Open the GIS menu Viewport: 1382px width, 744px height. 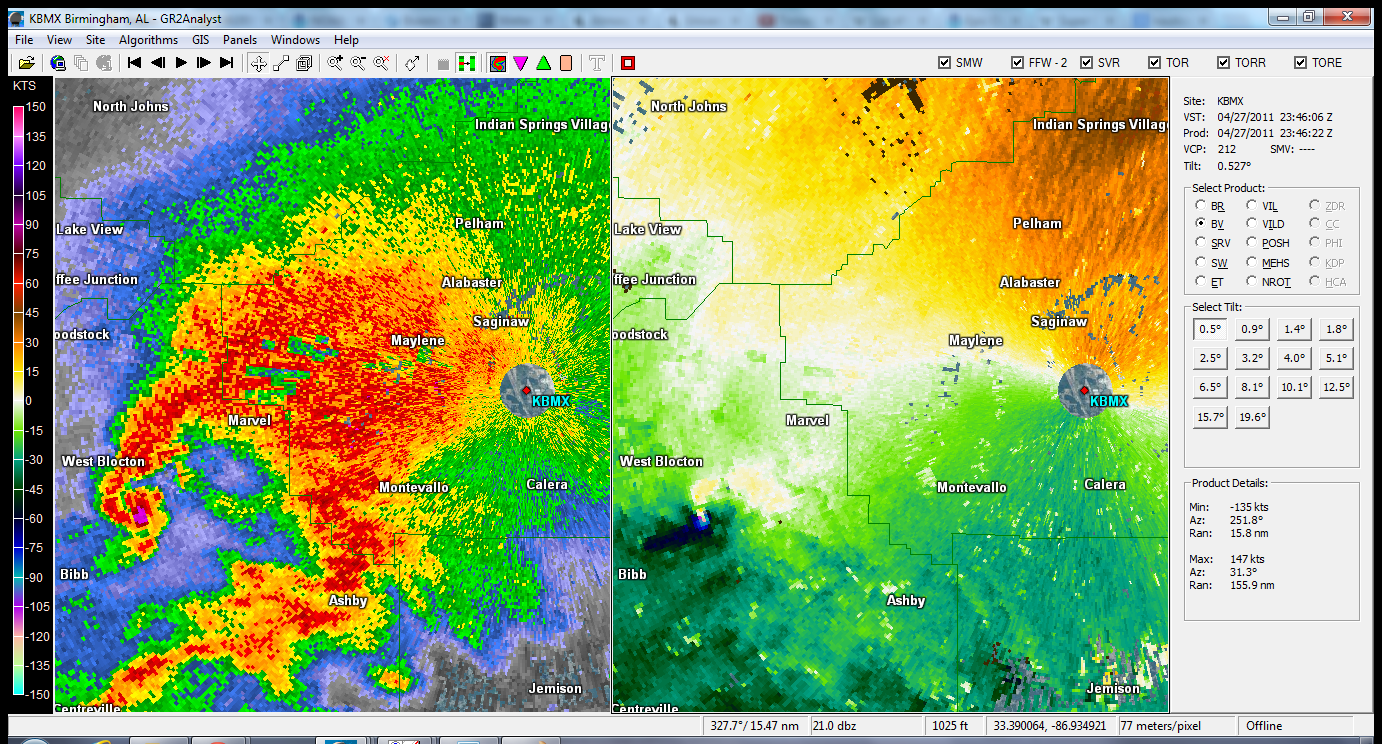(x=200, y=40)
